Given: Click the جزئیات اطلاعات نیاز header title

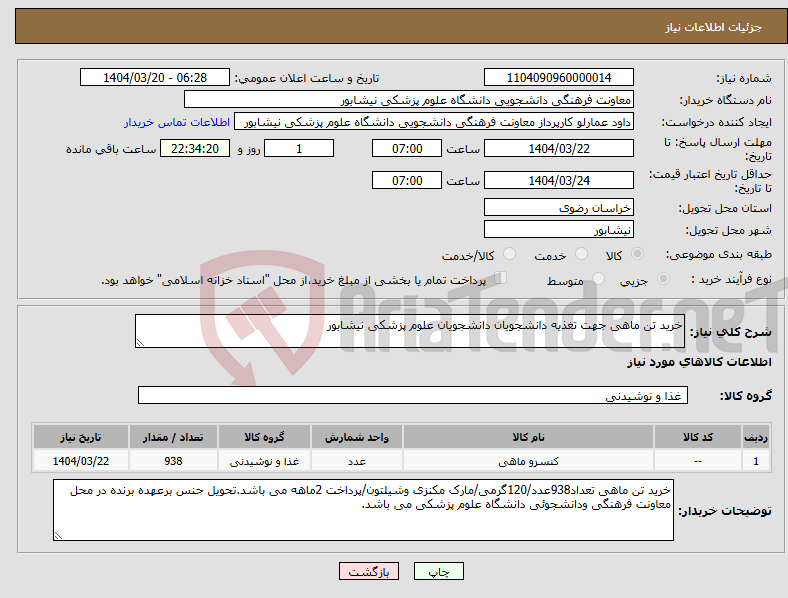Looking at the screenshot, I should 713,27.
